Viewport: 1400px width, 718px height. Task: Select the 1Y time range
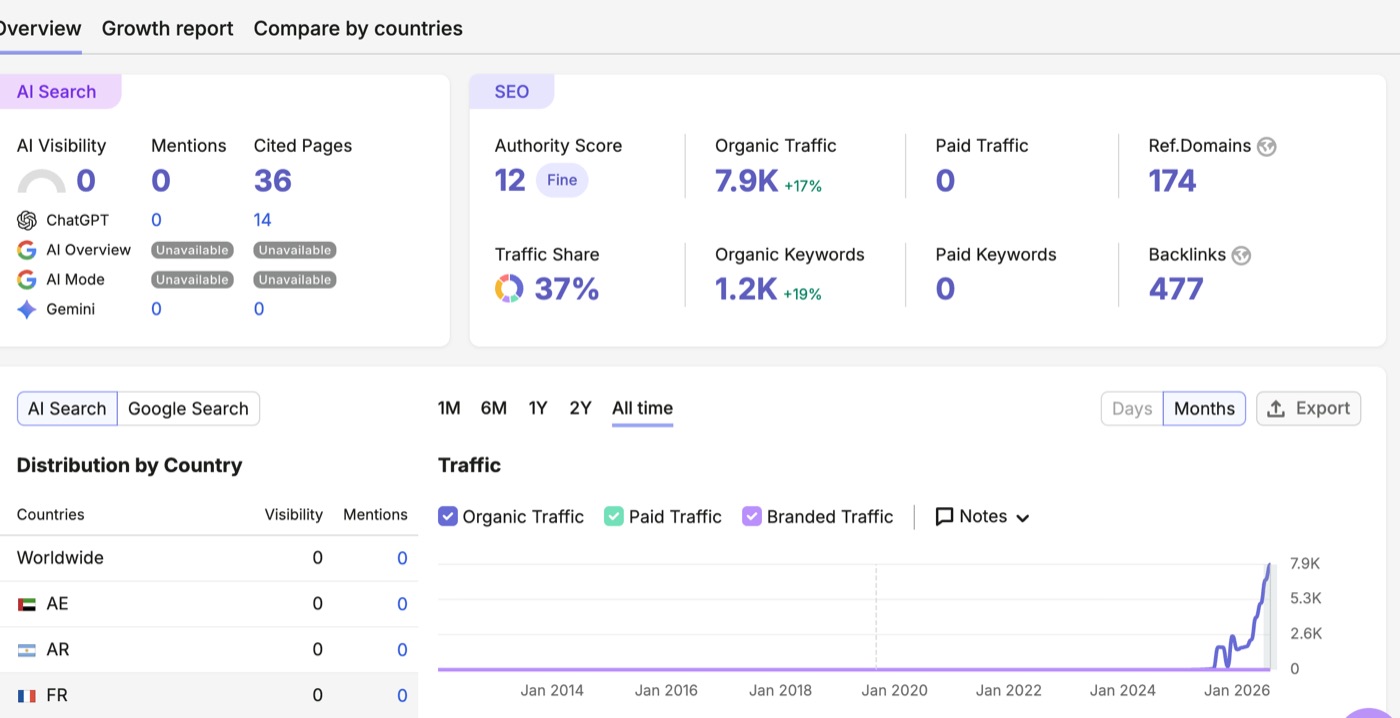click(538, 408)
